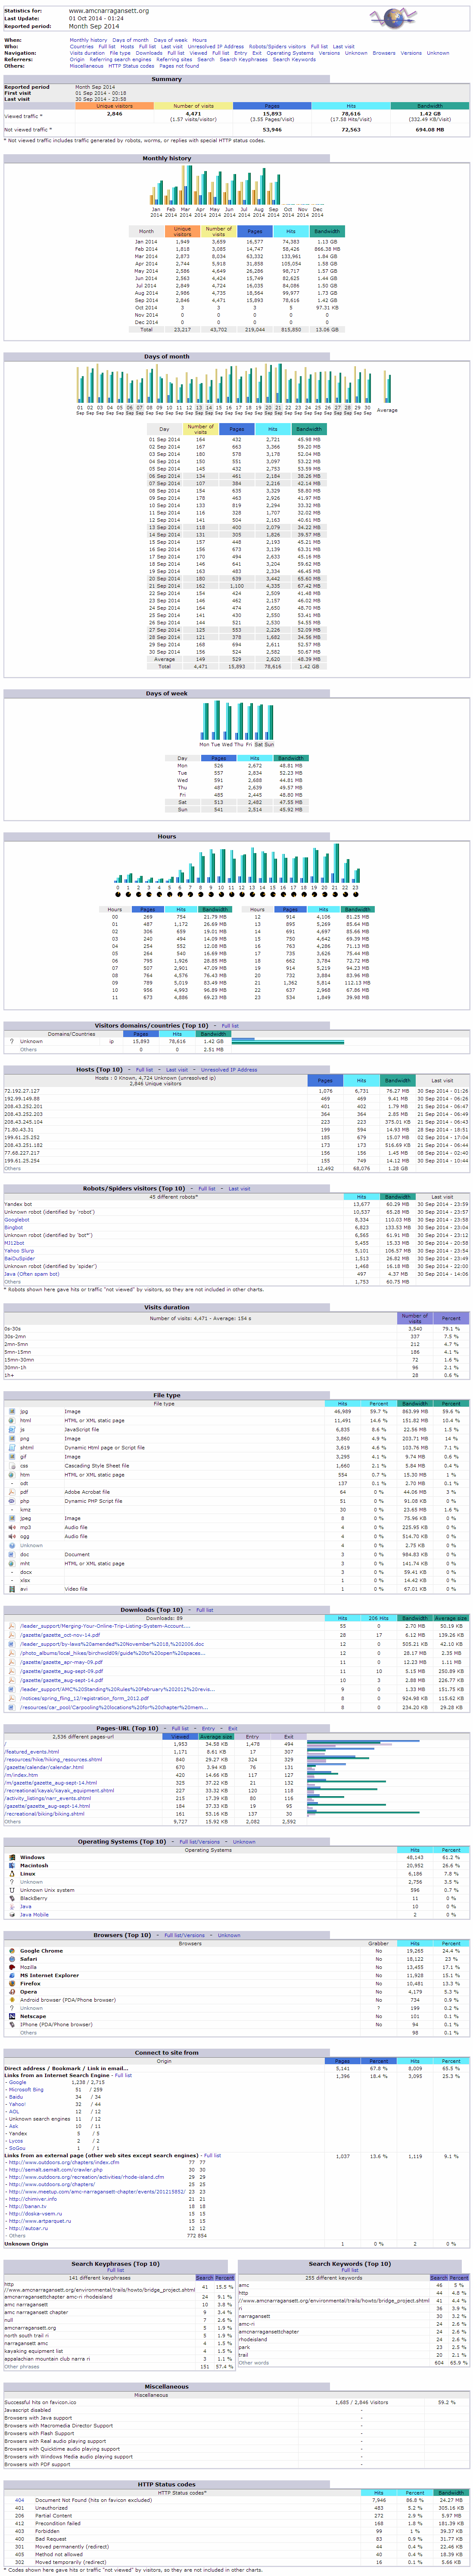Screen dimensions: 473x2576
Task: Click the Safari browser icon
Action: point(11,1959)
